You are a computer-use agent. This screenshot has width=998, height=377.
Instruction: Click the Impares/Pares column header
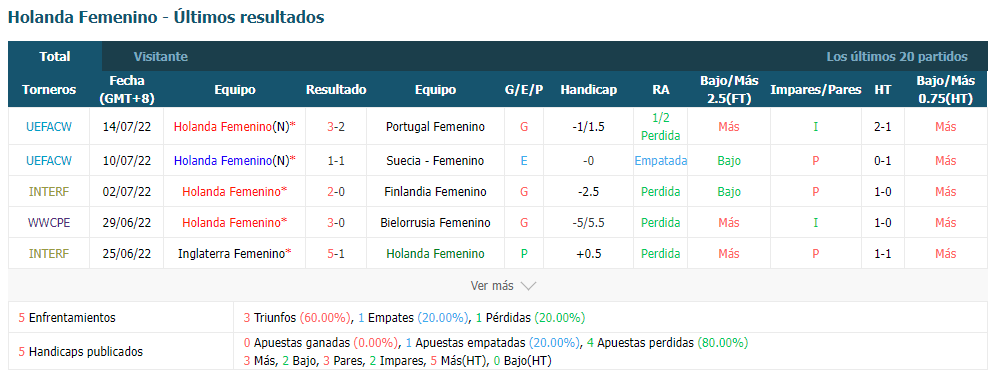[815, 90]
